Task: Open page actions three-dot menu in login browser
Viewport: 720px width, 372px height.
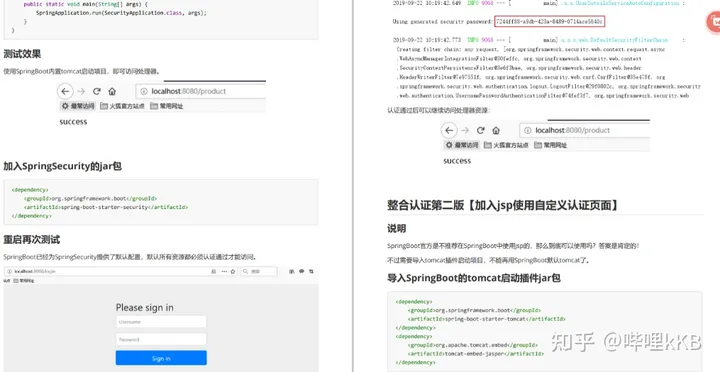Action: (x=224, y=271)
